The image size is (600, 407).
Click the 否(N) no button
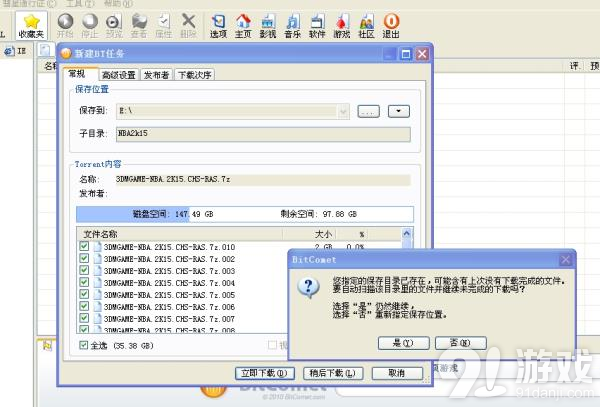point(461,343)
